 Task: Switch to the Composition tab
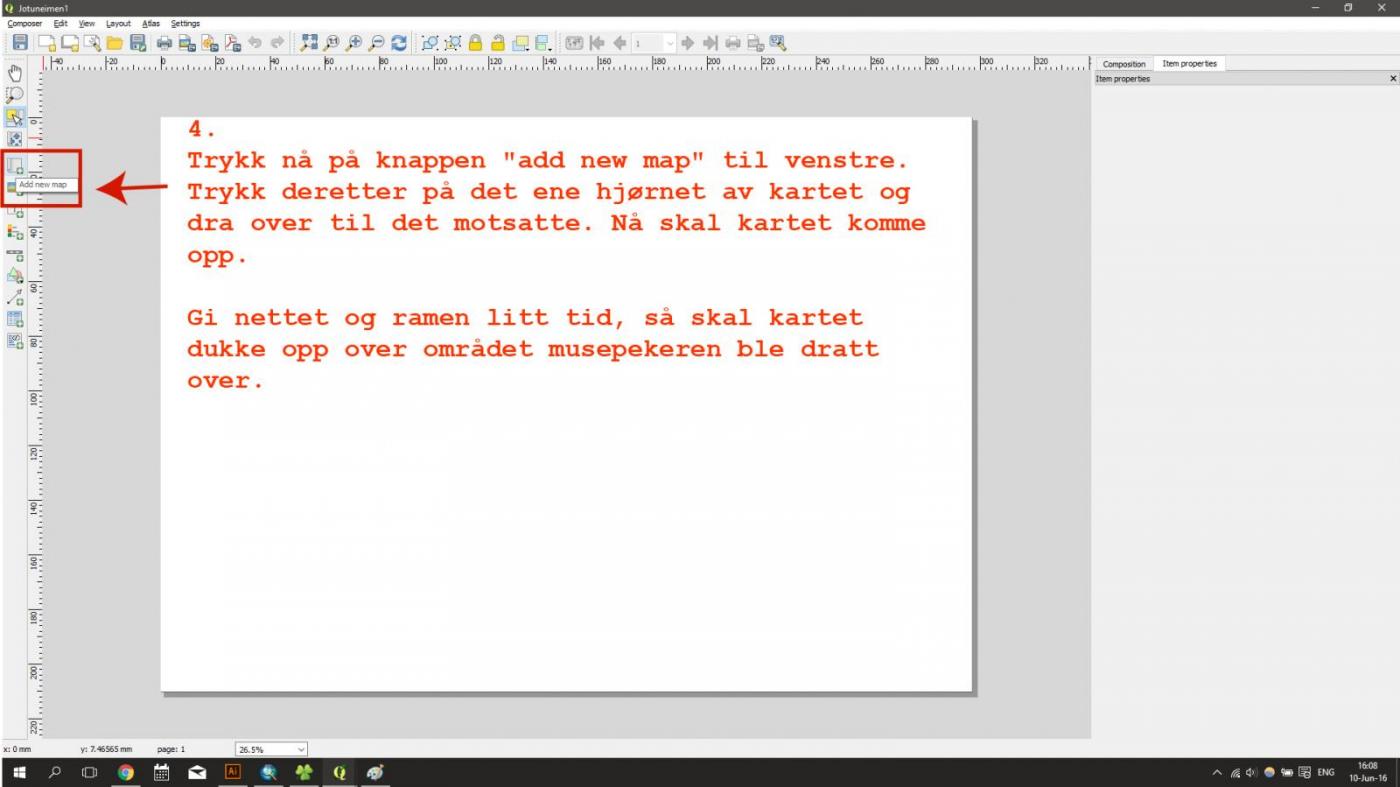[x=1124, y=64]
